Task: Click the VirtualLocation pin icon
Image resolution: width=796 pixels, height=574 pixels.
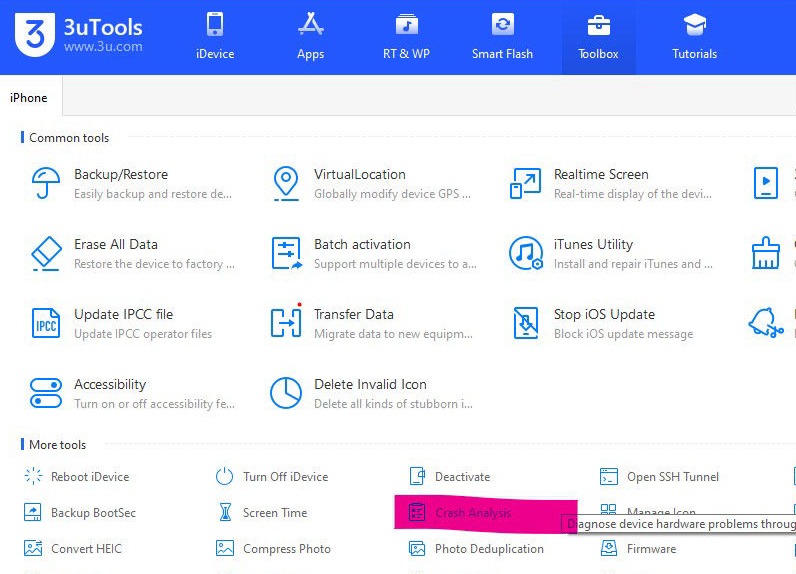Action: tap(286, 183)
